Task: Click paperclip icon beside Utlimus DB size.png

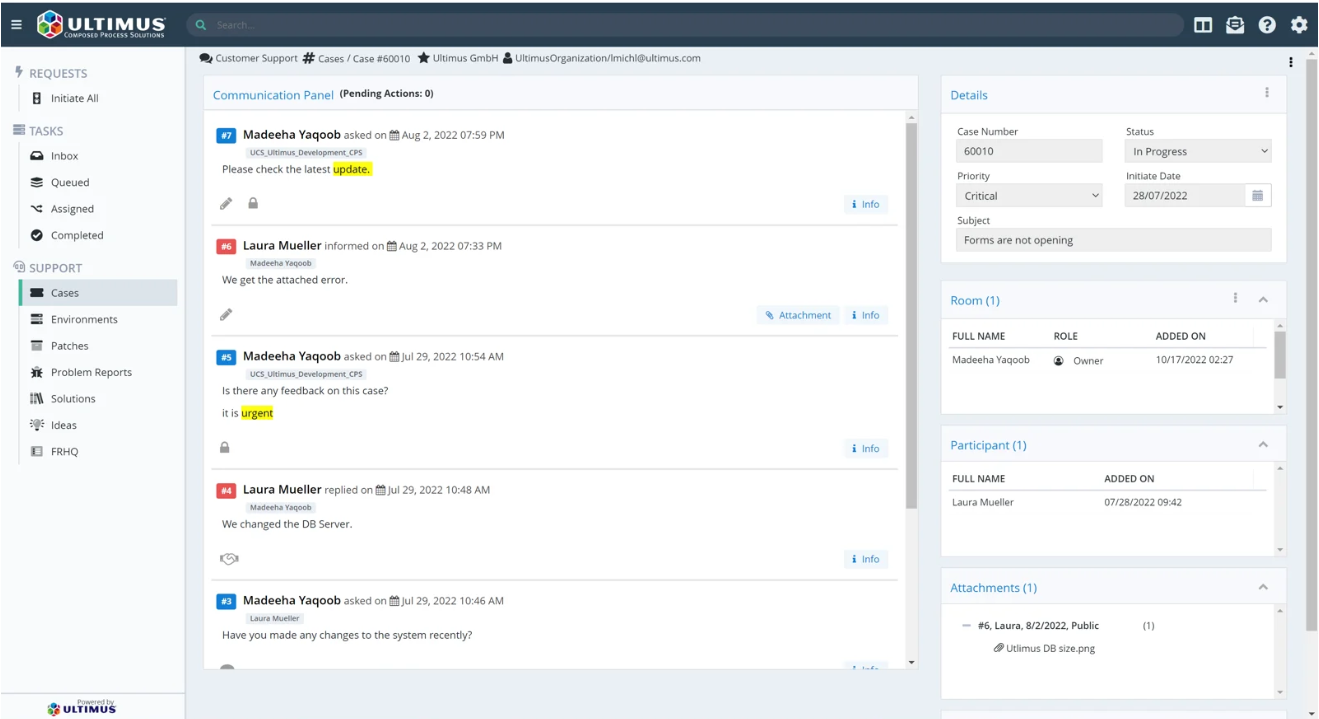Action: (x=998, y=648)
